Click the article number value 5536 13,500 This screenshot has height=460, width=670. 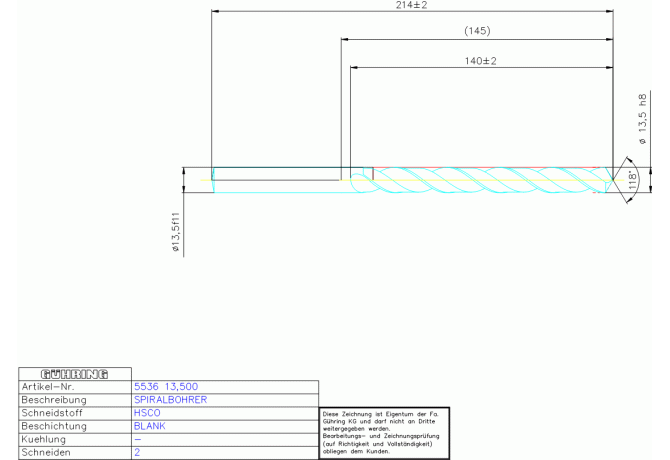(167, 384)
